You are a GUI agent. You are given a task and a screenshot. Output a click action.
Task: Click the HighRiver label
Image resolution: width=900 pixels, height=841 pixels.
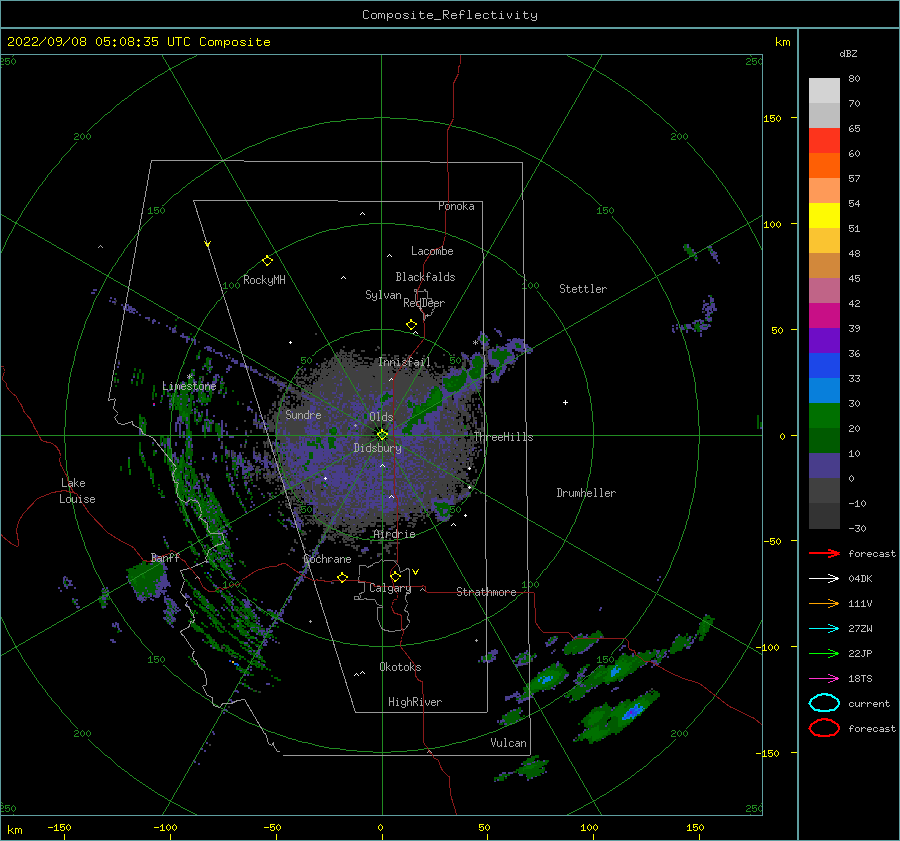click(415, 702)
